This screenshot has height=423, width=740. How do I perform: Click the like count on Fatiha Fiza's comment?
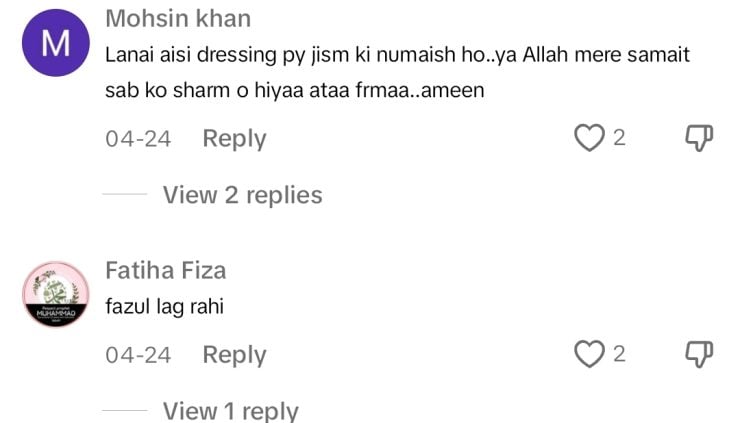pyautogui.click(x=619, y=354)
